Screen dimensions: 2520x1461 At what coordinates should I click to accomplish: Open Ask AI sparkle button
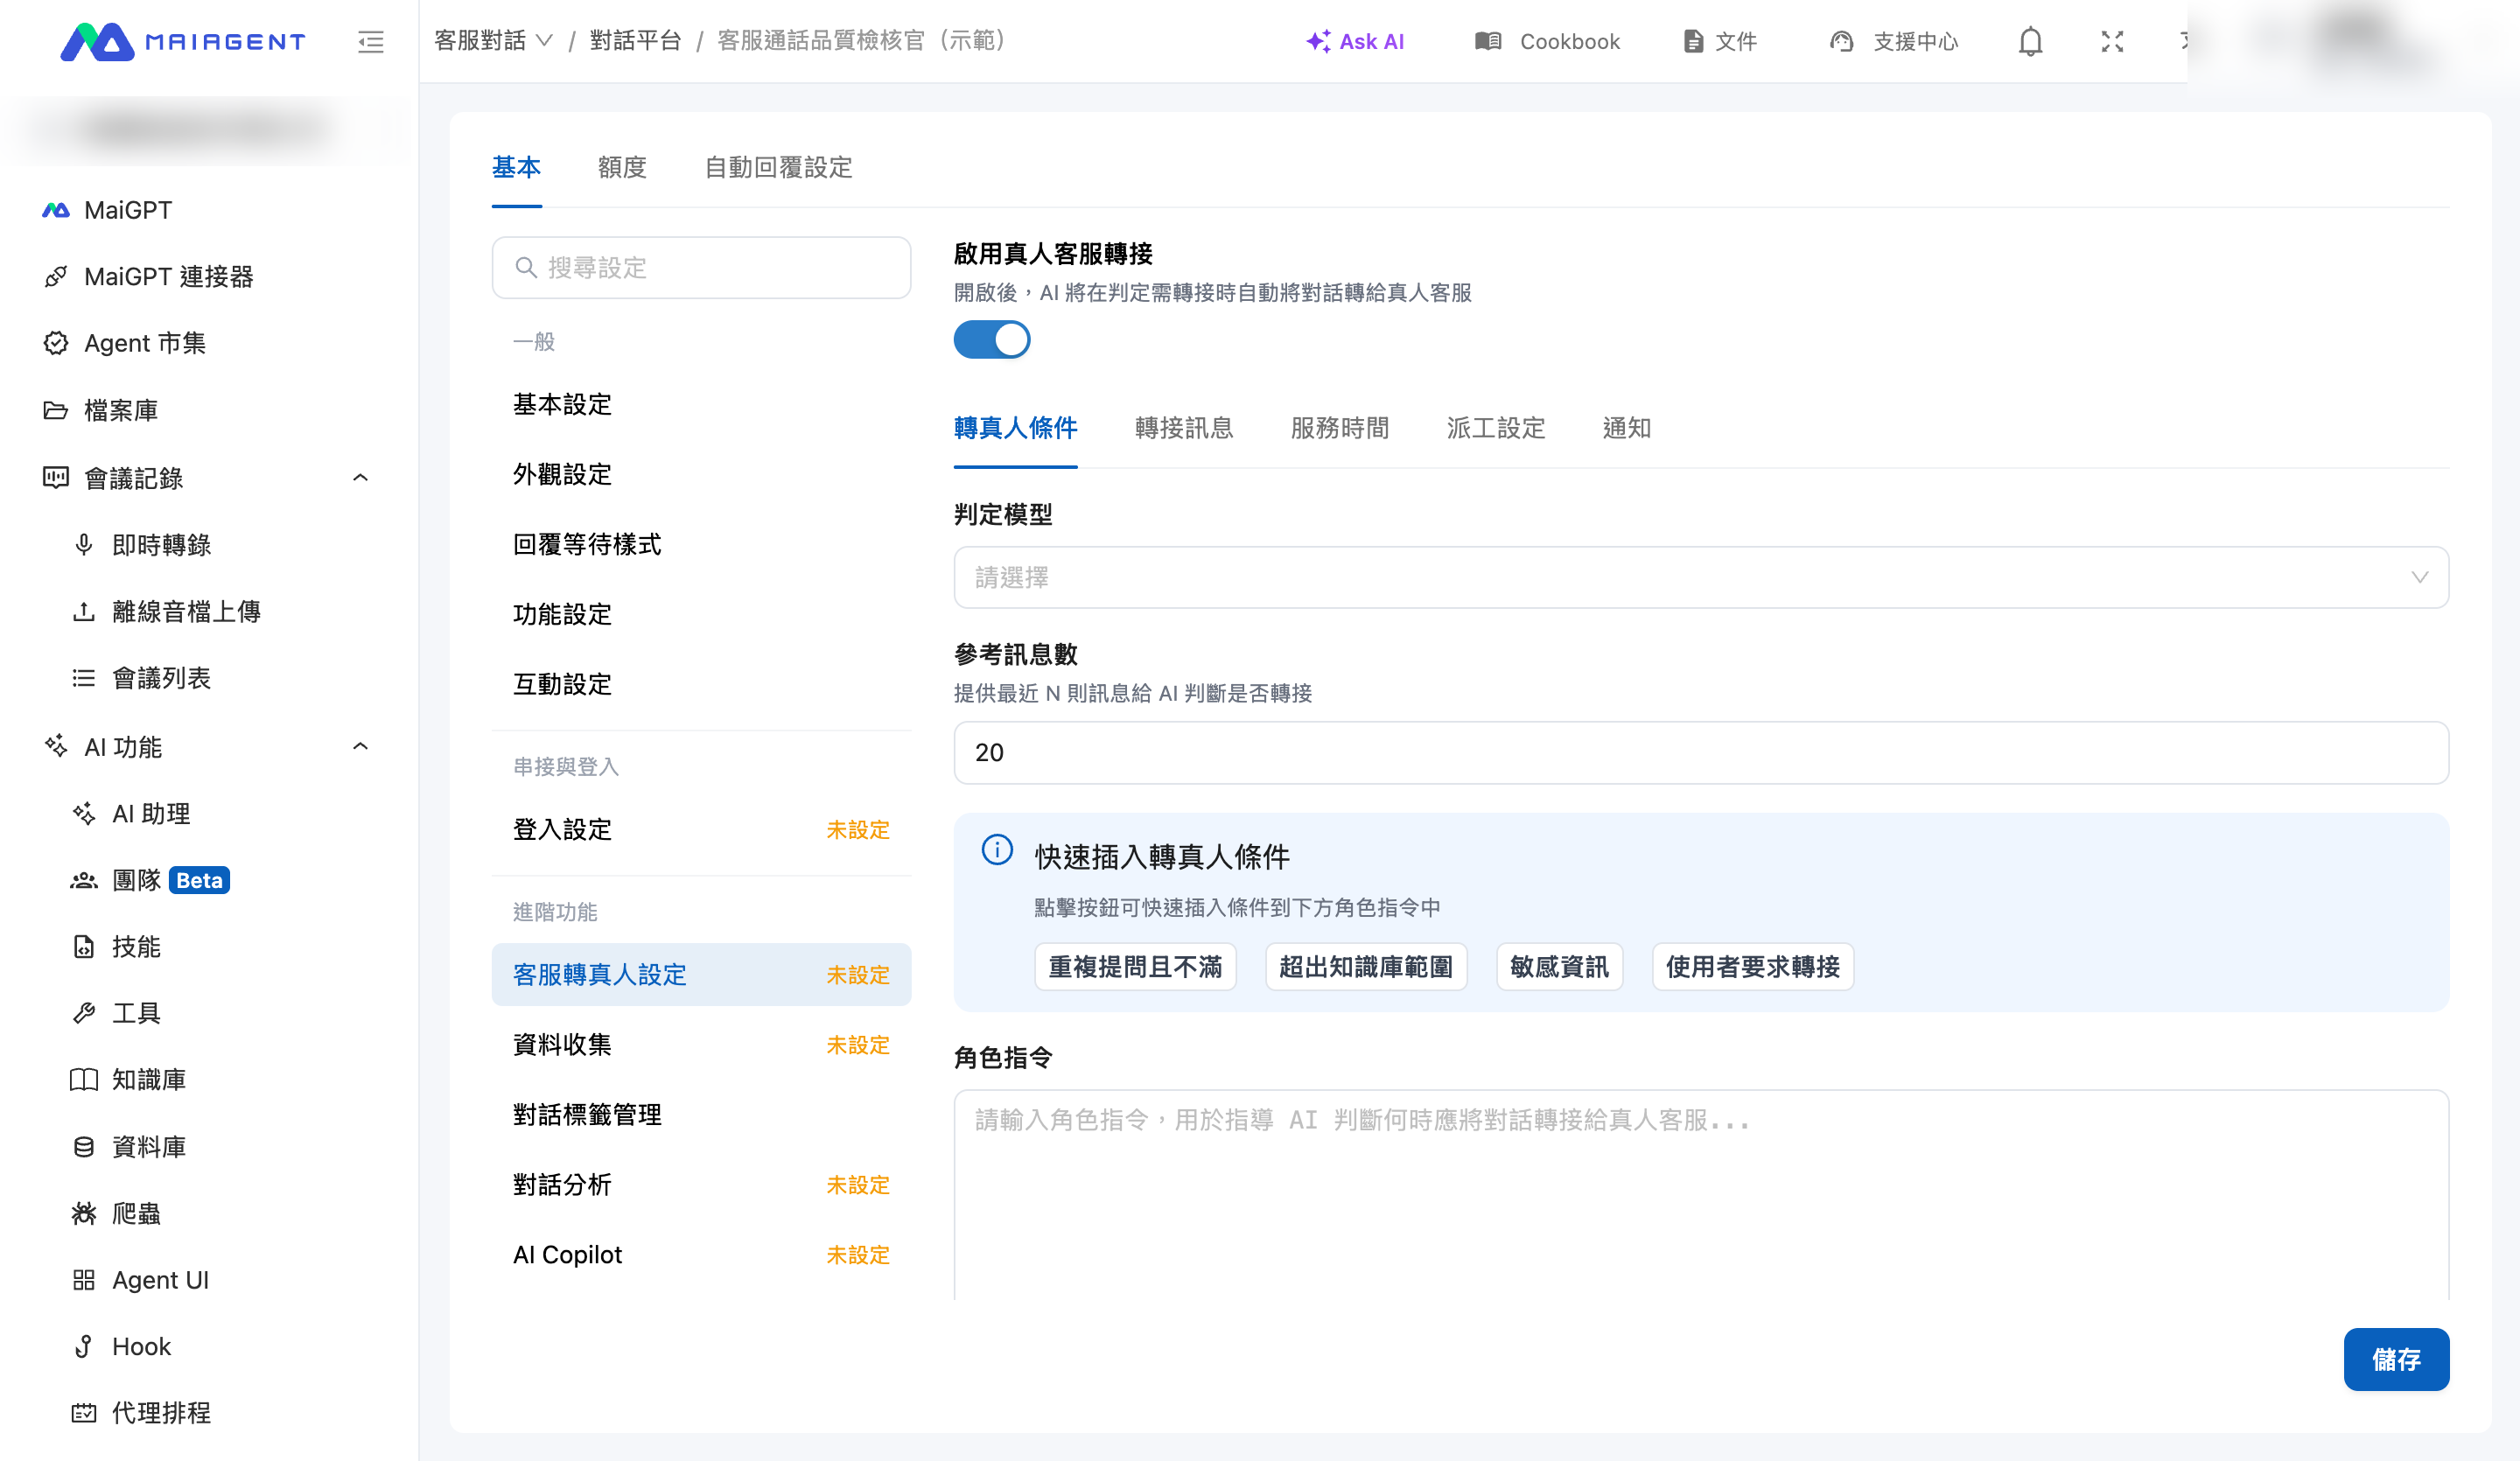tap(1355, 41)
